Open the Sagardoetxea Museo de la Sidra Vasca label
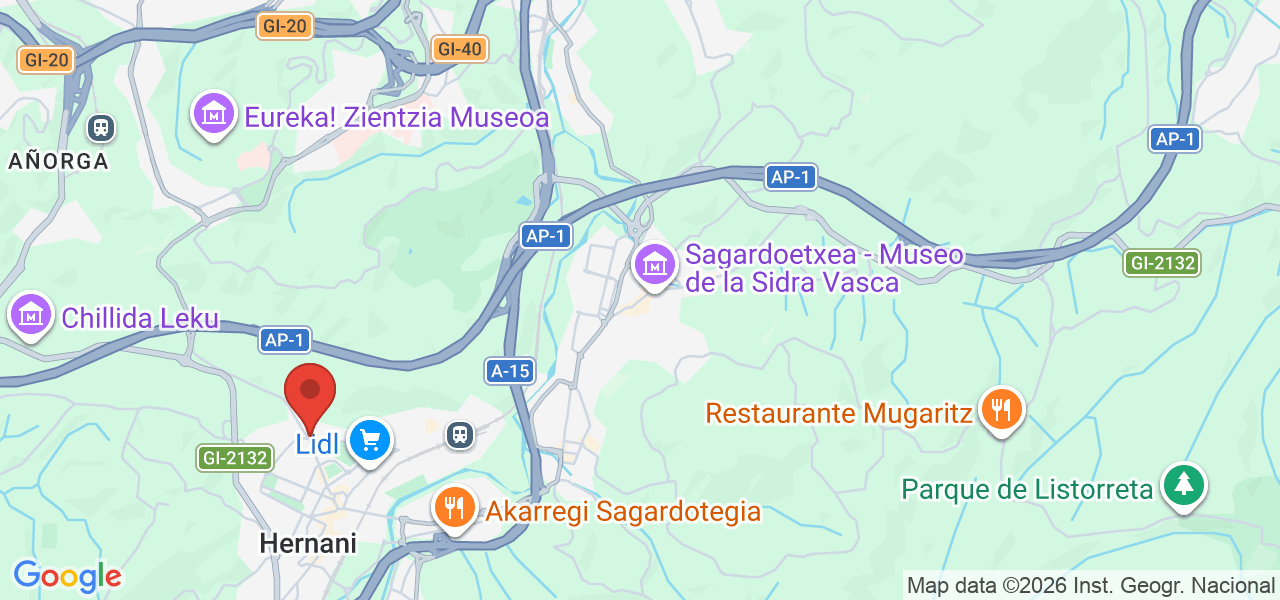This screenshot has width=1280, height=600. [825, 268]
